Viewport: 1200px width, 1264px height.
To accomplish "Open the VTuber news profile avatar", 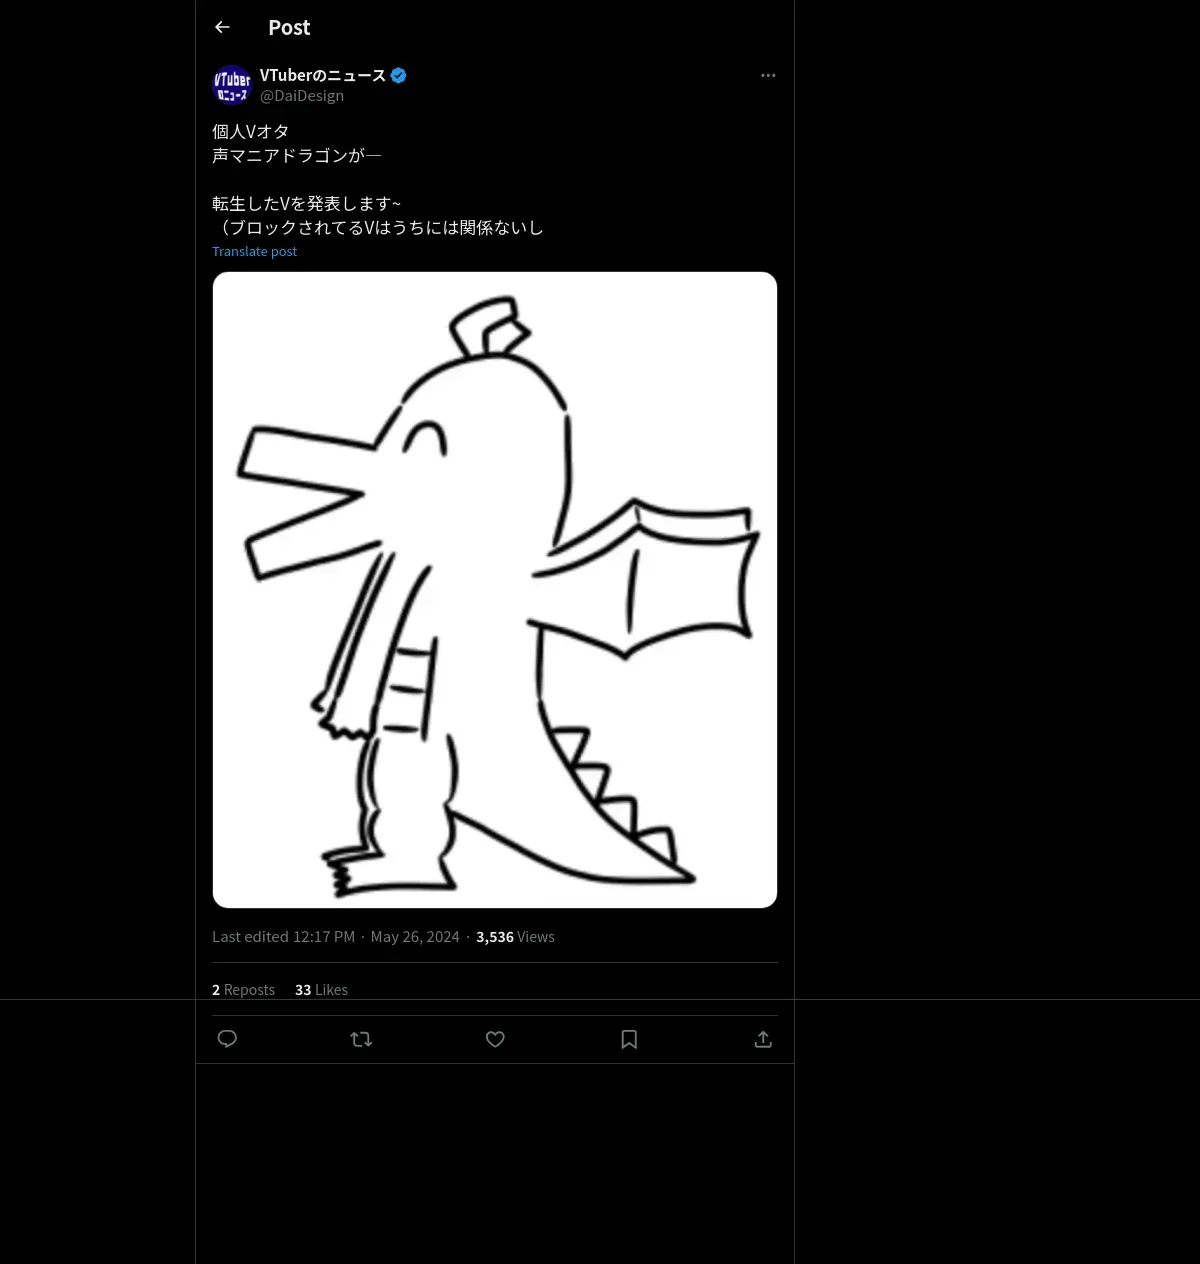I will tap(232, 85).
